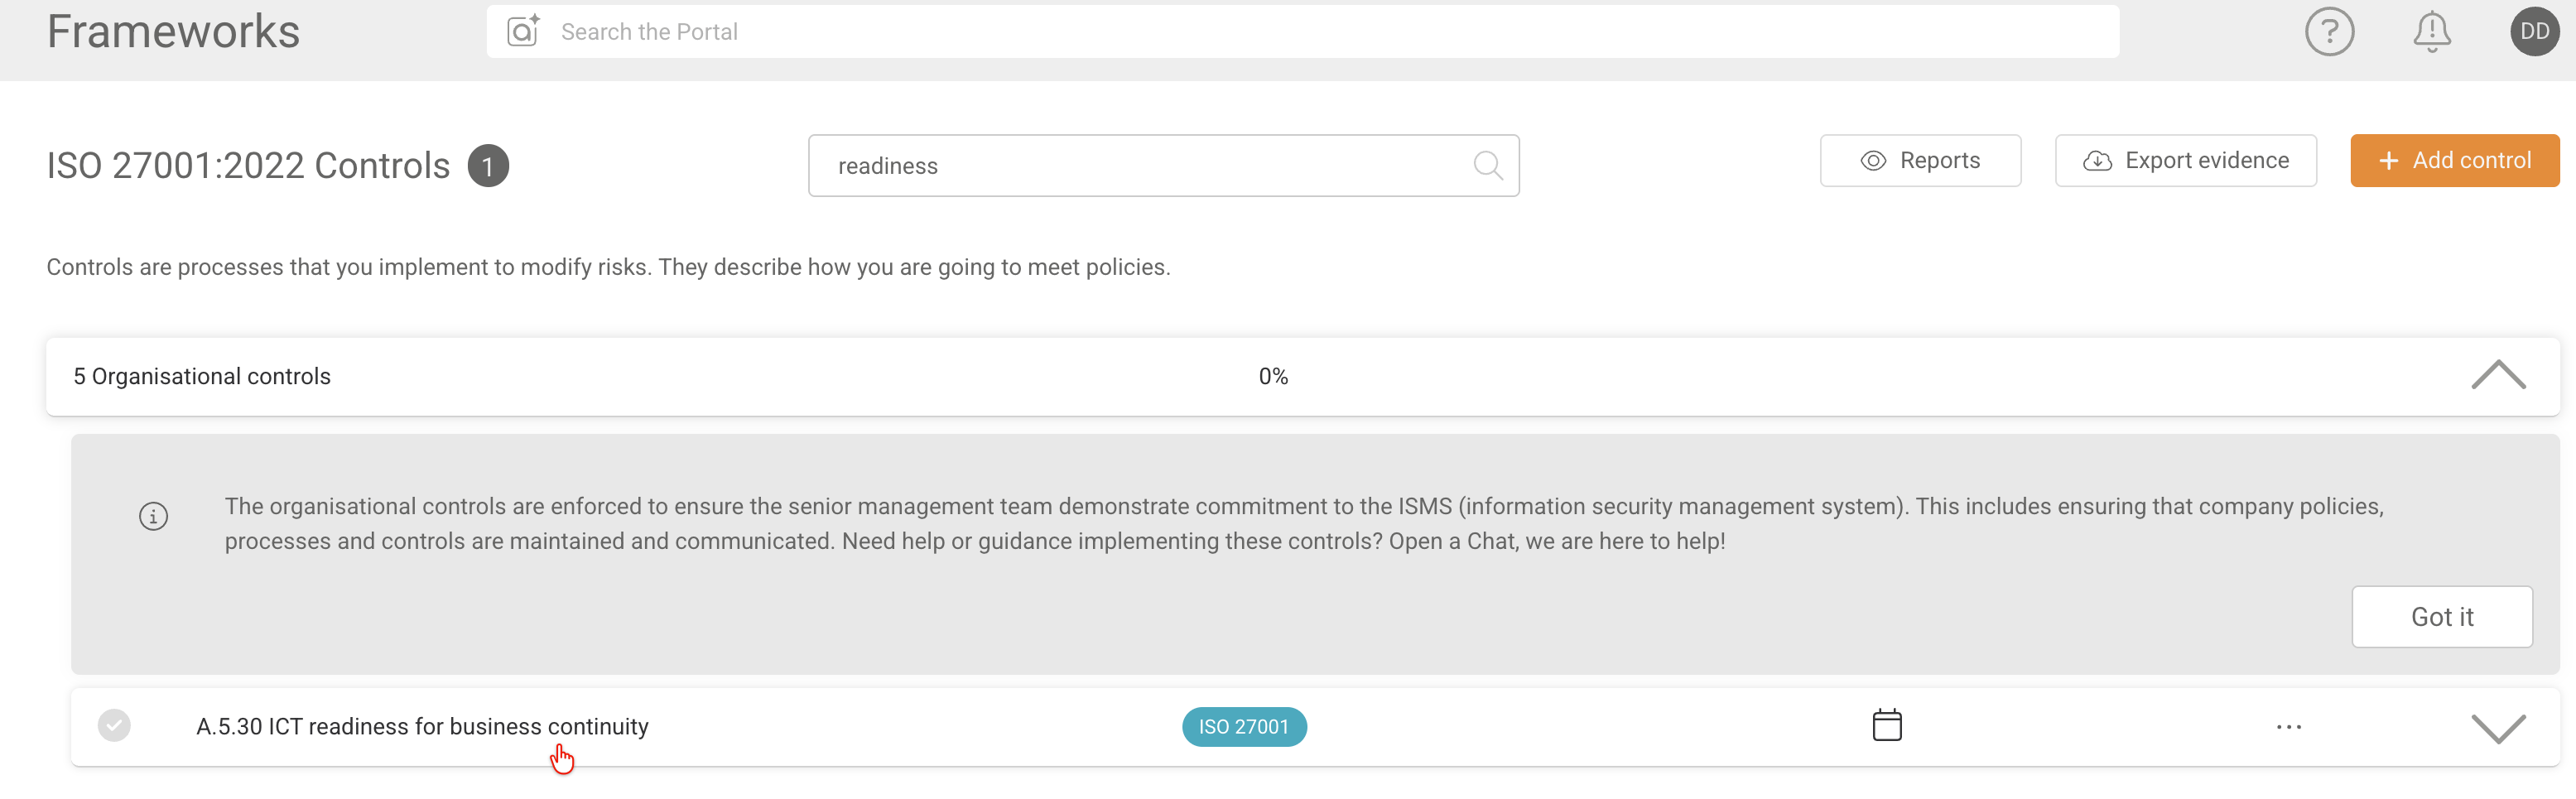2576x799 pixels.
Task: Collapse the 5 Organisational controls section
Action: click(2497, 375)
